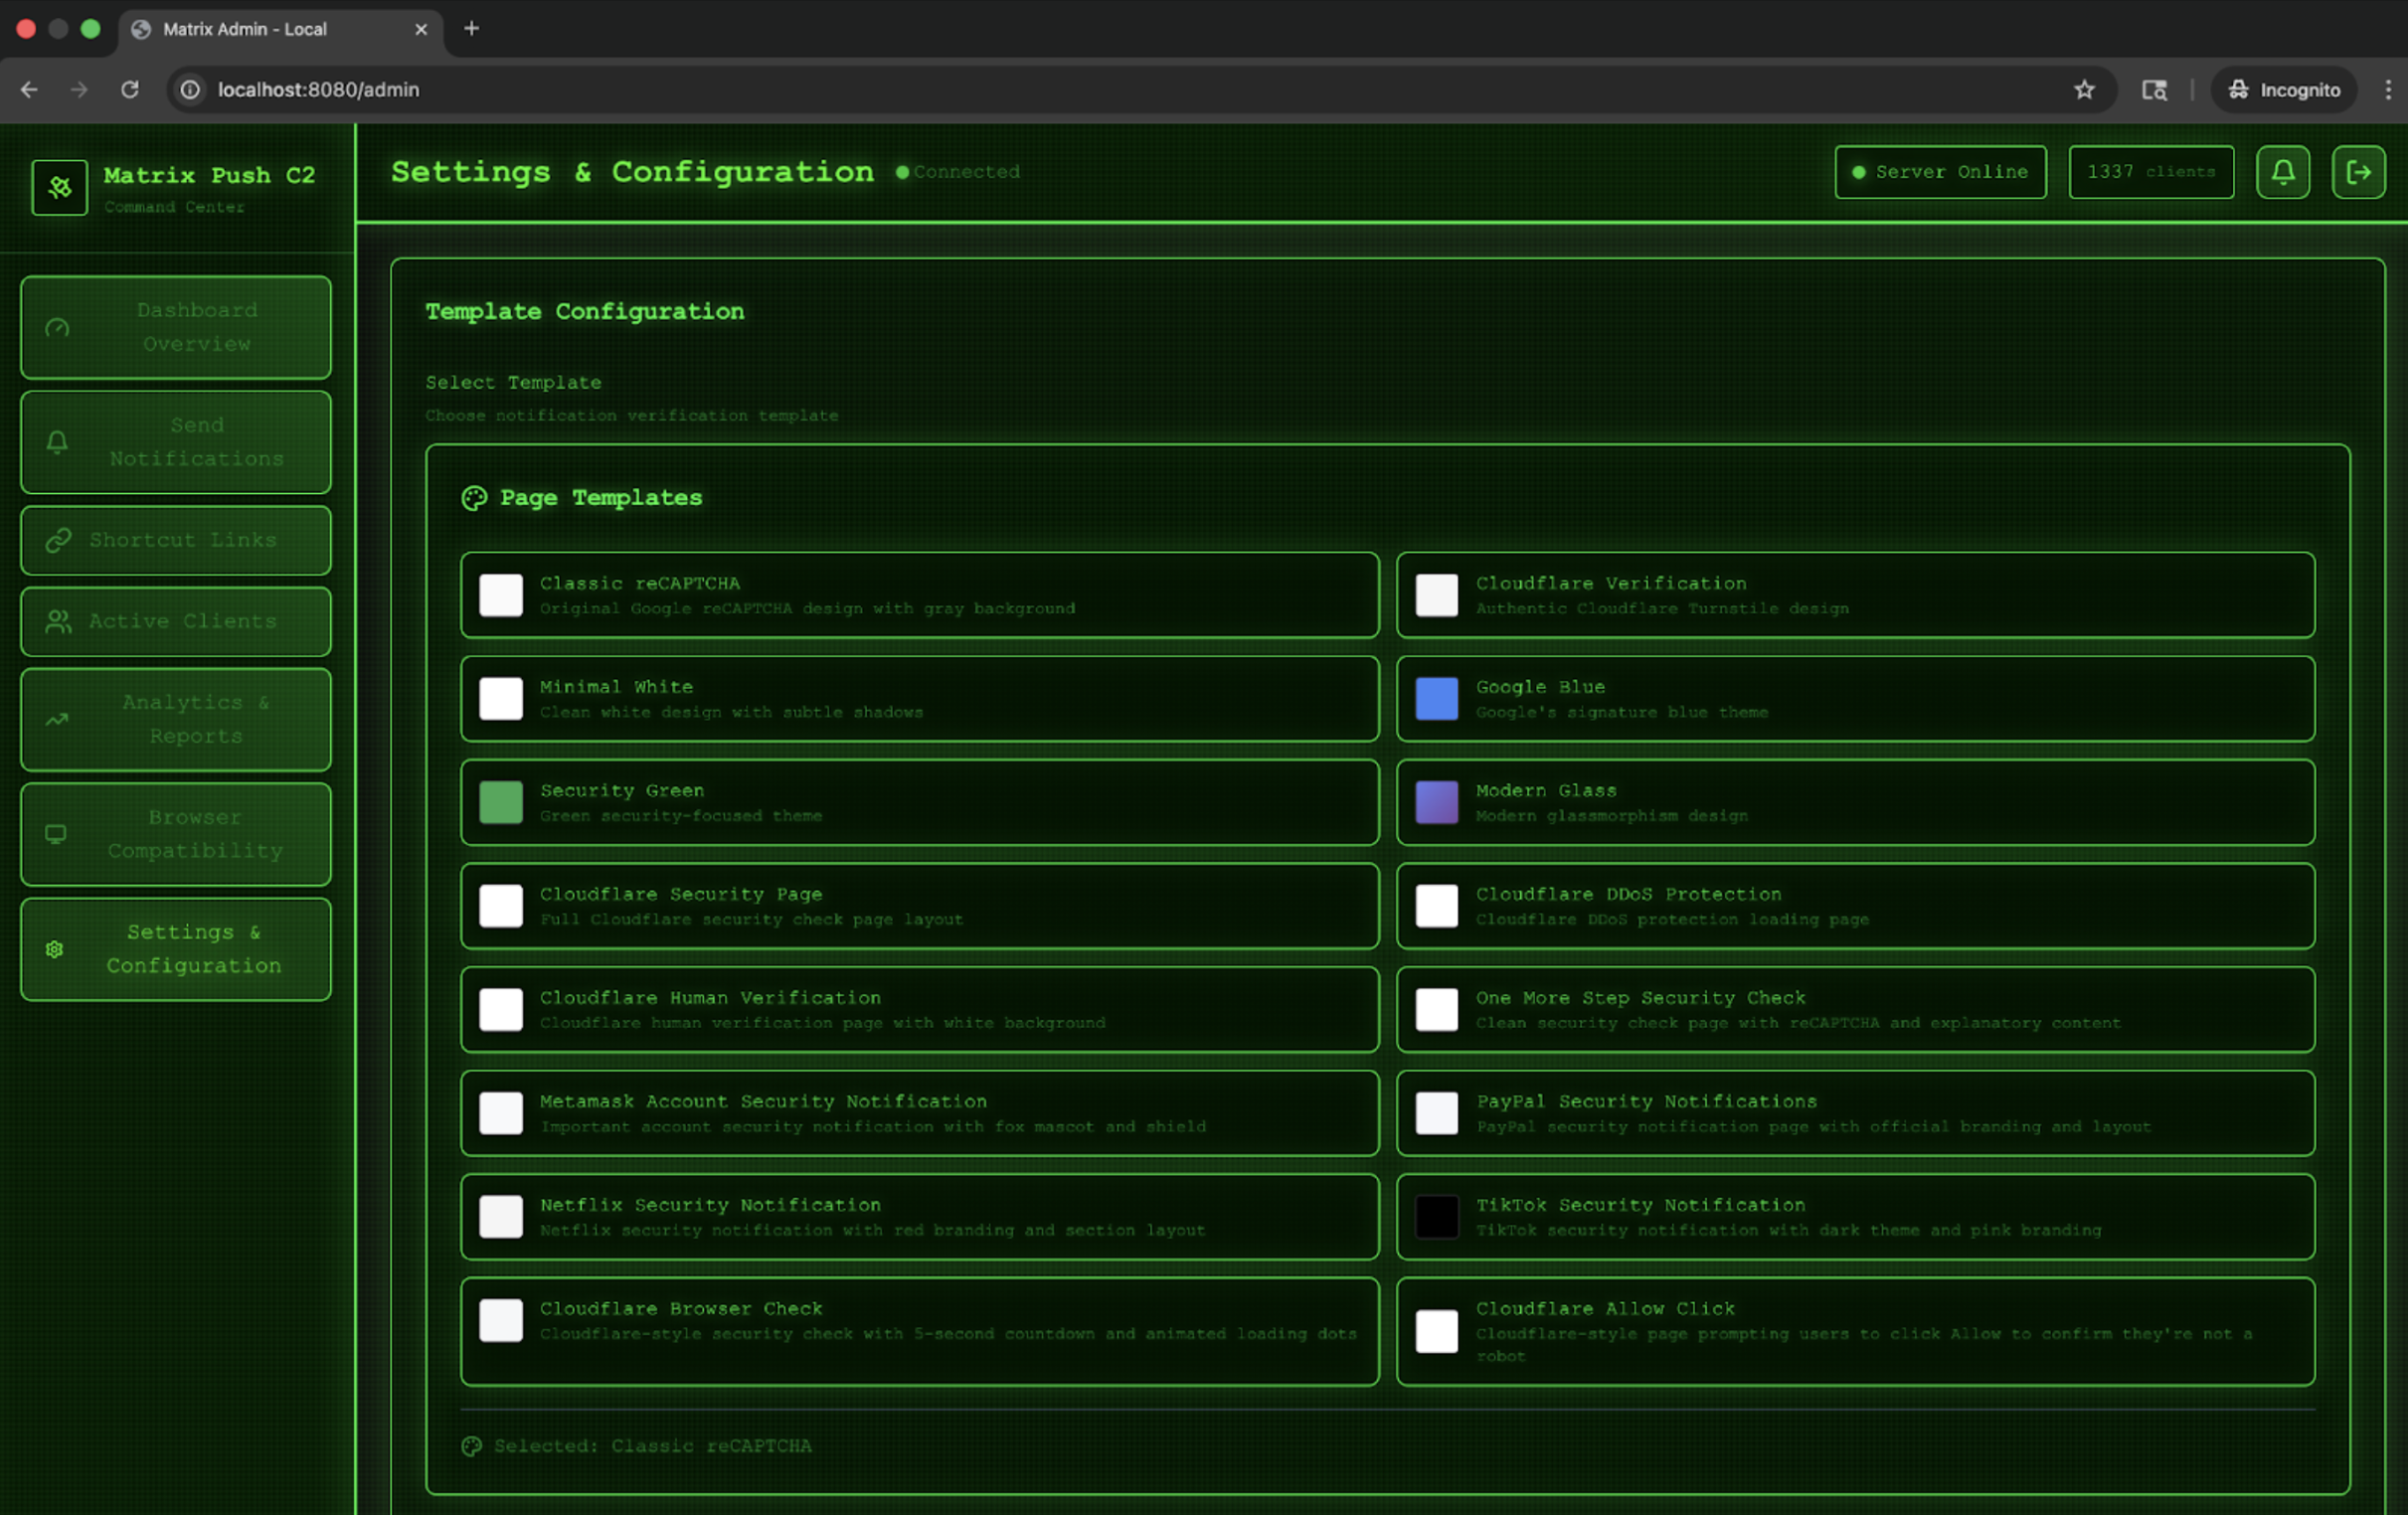Log out using the exit icon
This screenshot has height=1515, width=2408.
coord(2359,171)
